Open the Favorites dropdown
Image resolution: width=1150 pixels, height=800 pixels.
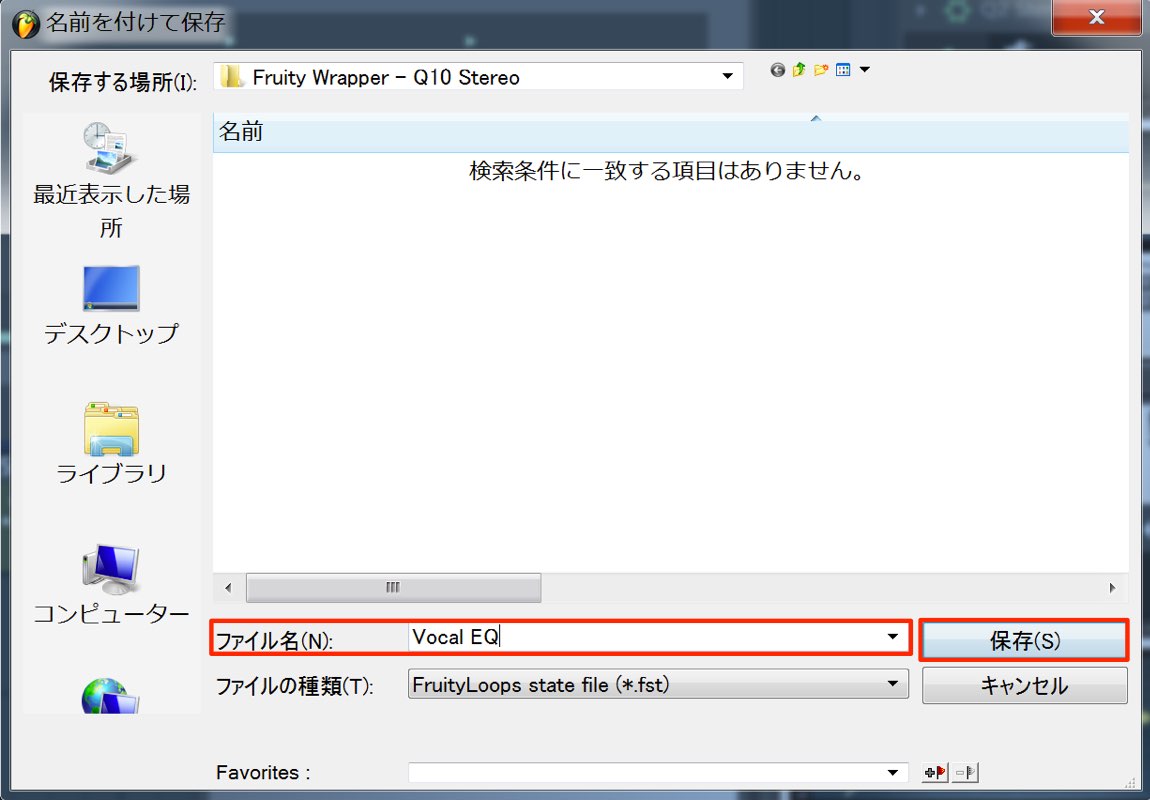(658, 772)
